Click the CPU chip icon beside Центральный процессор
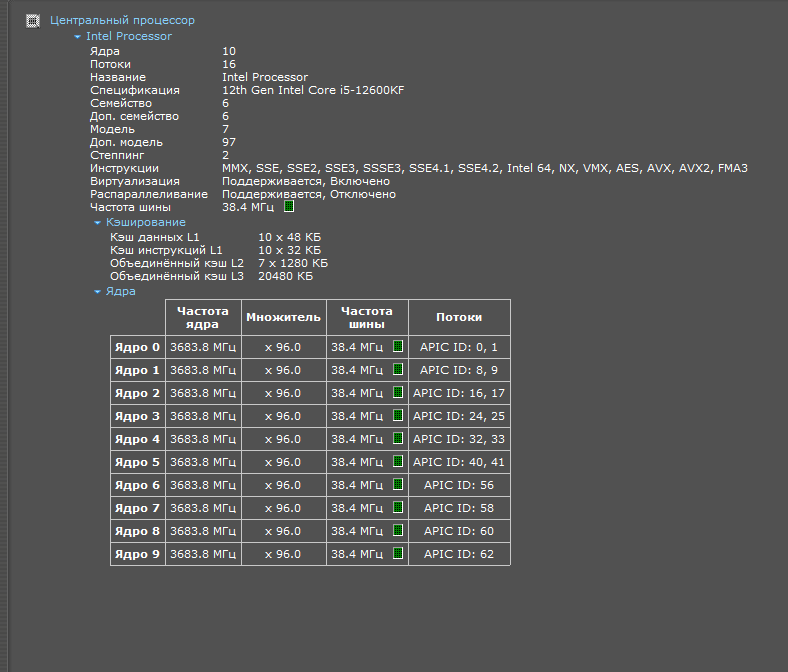 [32, 20]
